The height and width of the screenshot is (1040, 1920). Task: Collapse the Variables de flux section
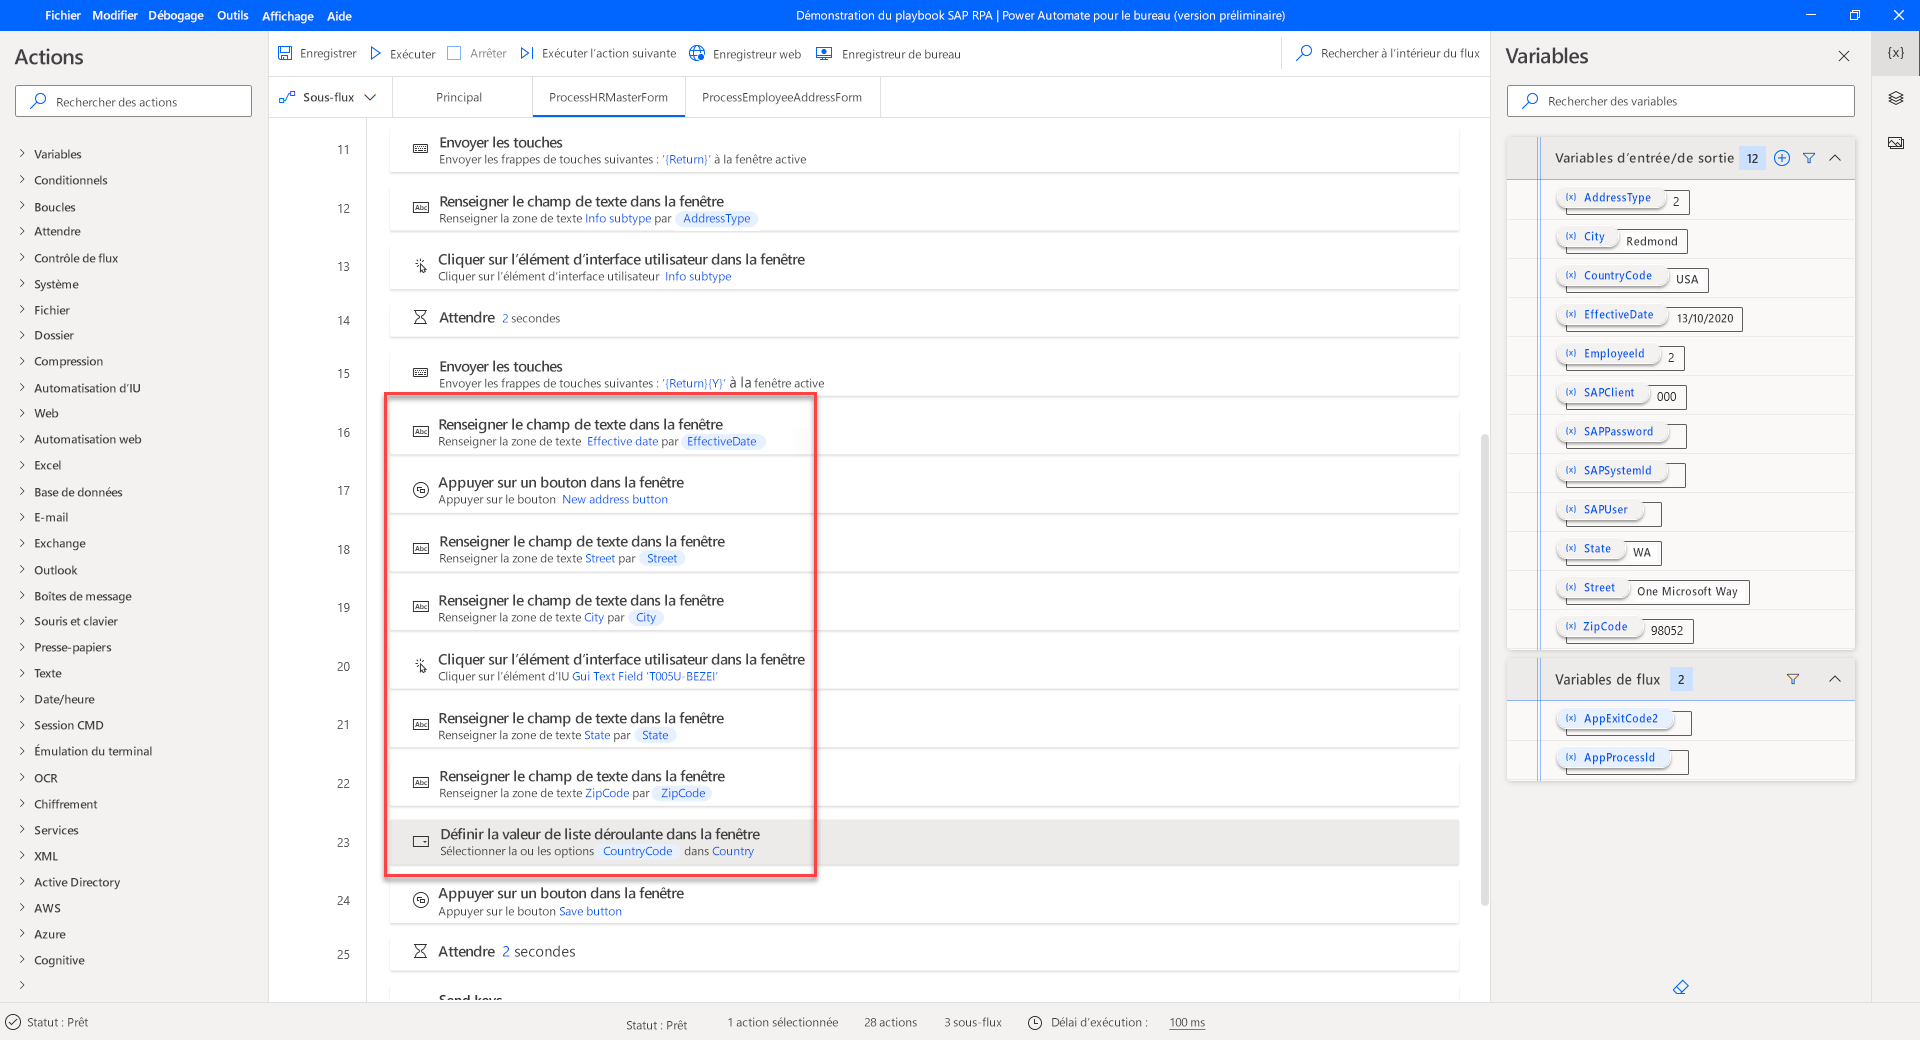point(1835,679)
